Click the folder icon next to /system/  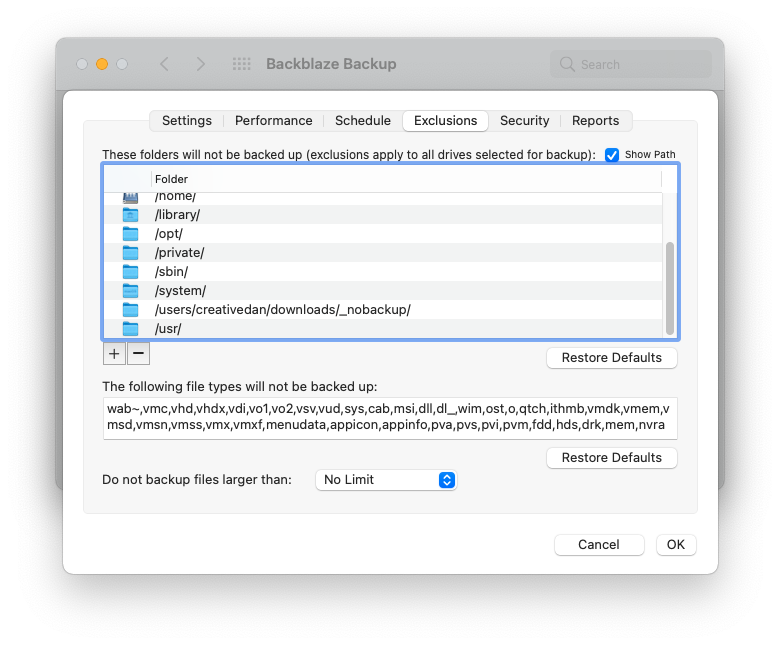point(130,290)
